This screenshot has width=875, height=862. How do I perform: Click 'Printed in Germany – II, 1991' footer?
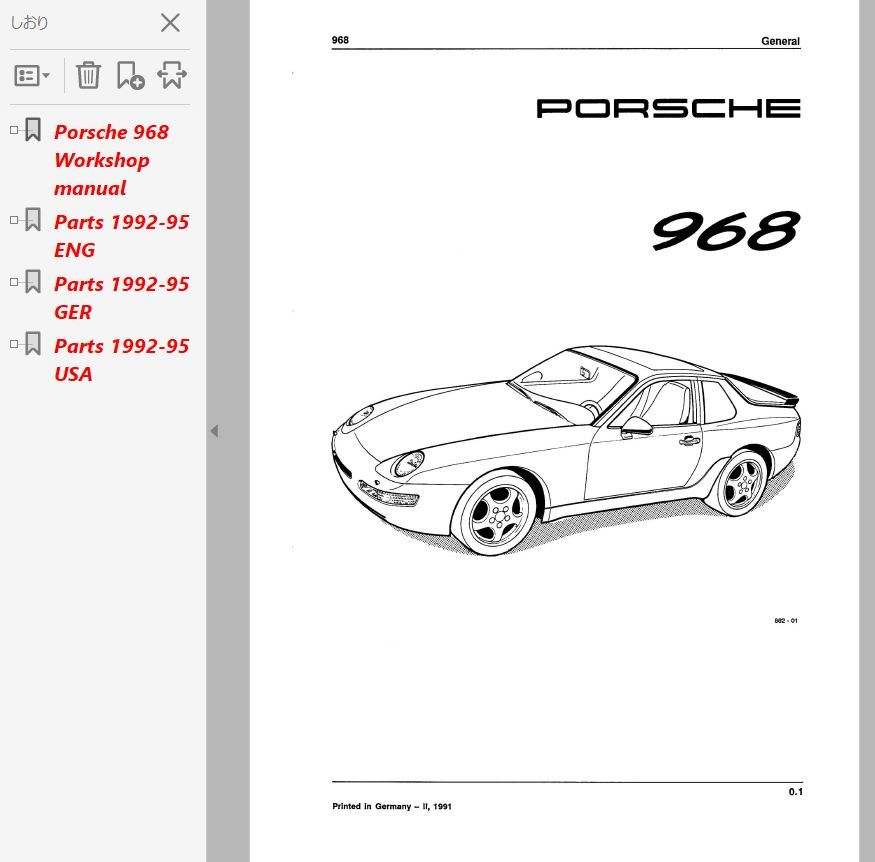(x=392, y=806)
